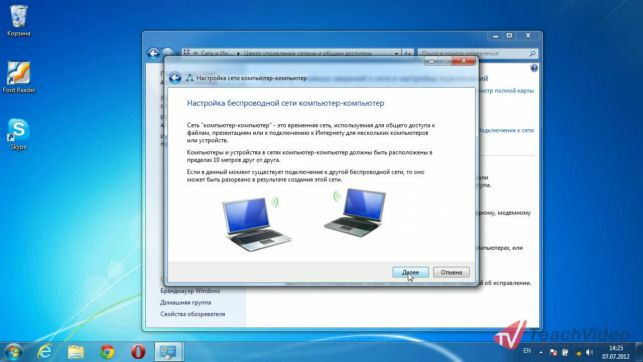Click the yellow tray notification icon
The image size is (643, 362).
coord(578,353)
